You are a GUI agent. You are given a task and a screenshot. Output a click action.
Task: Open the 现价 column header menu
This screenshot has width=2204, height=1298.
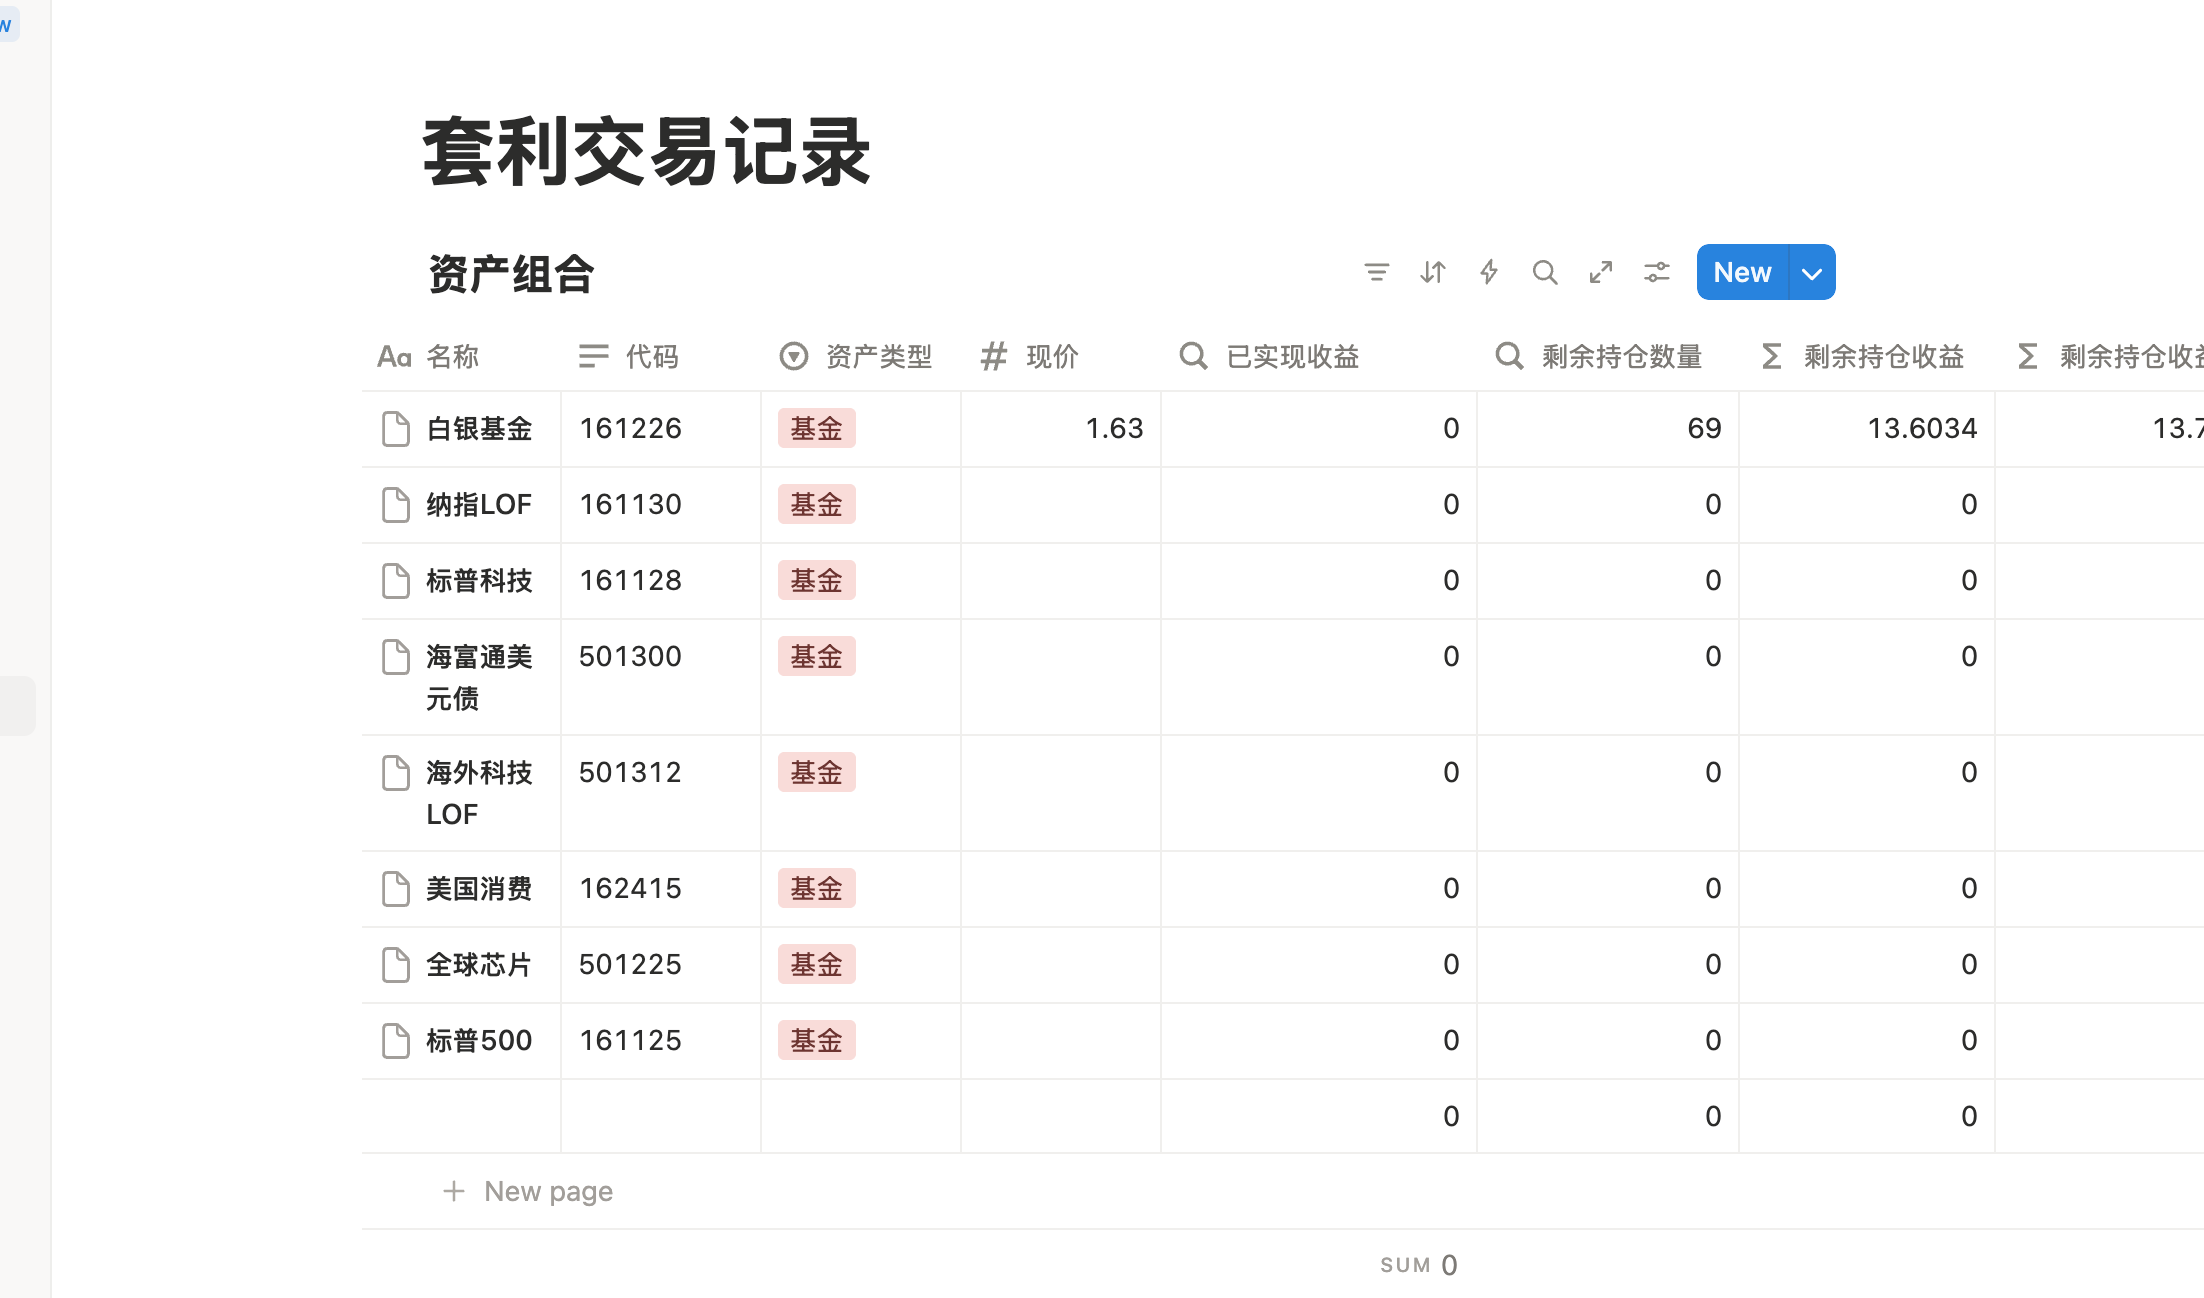(x=1050, y=357)
